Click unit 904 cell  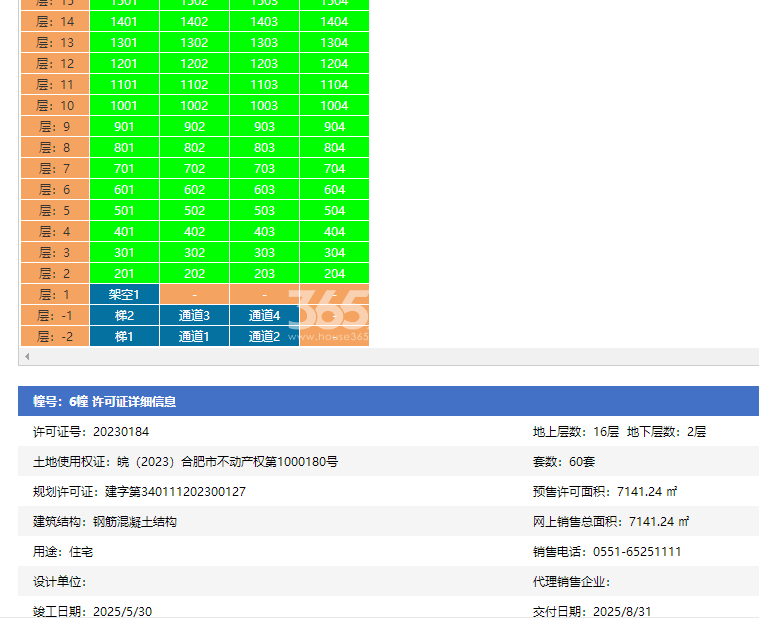pyautogui.click(x=334, y=127)
